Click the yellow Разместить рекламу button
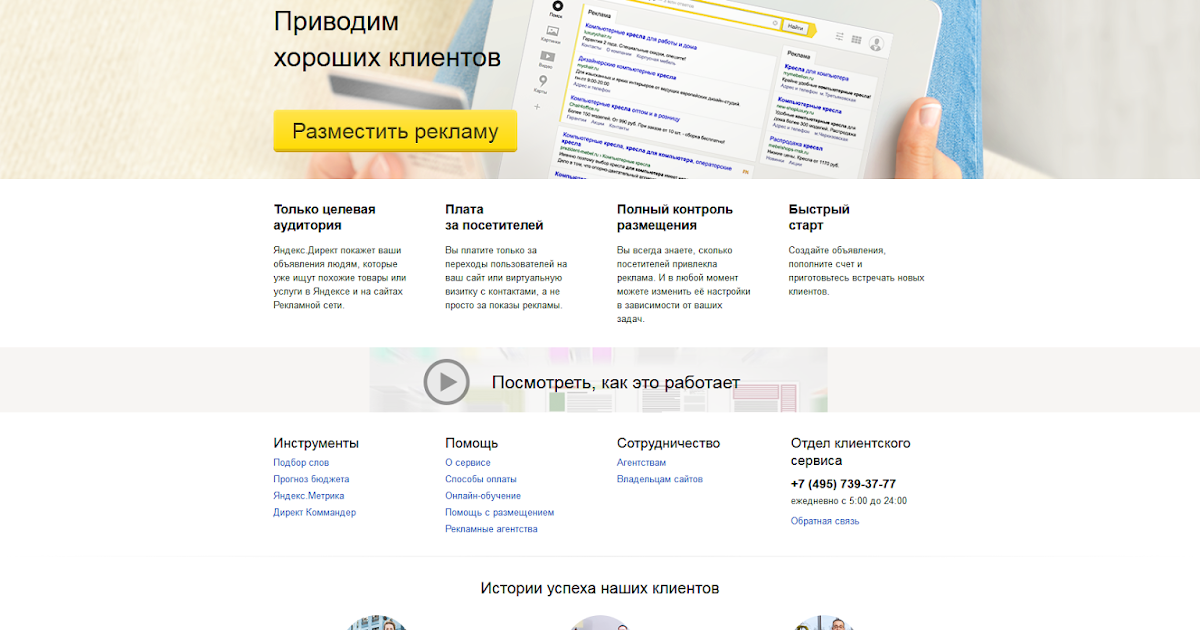The height and width of the screenshot is (630, 1200). coord(395,131)
